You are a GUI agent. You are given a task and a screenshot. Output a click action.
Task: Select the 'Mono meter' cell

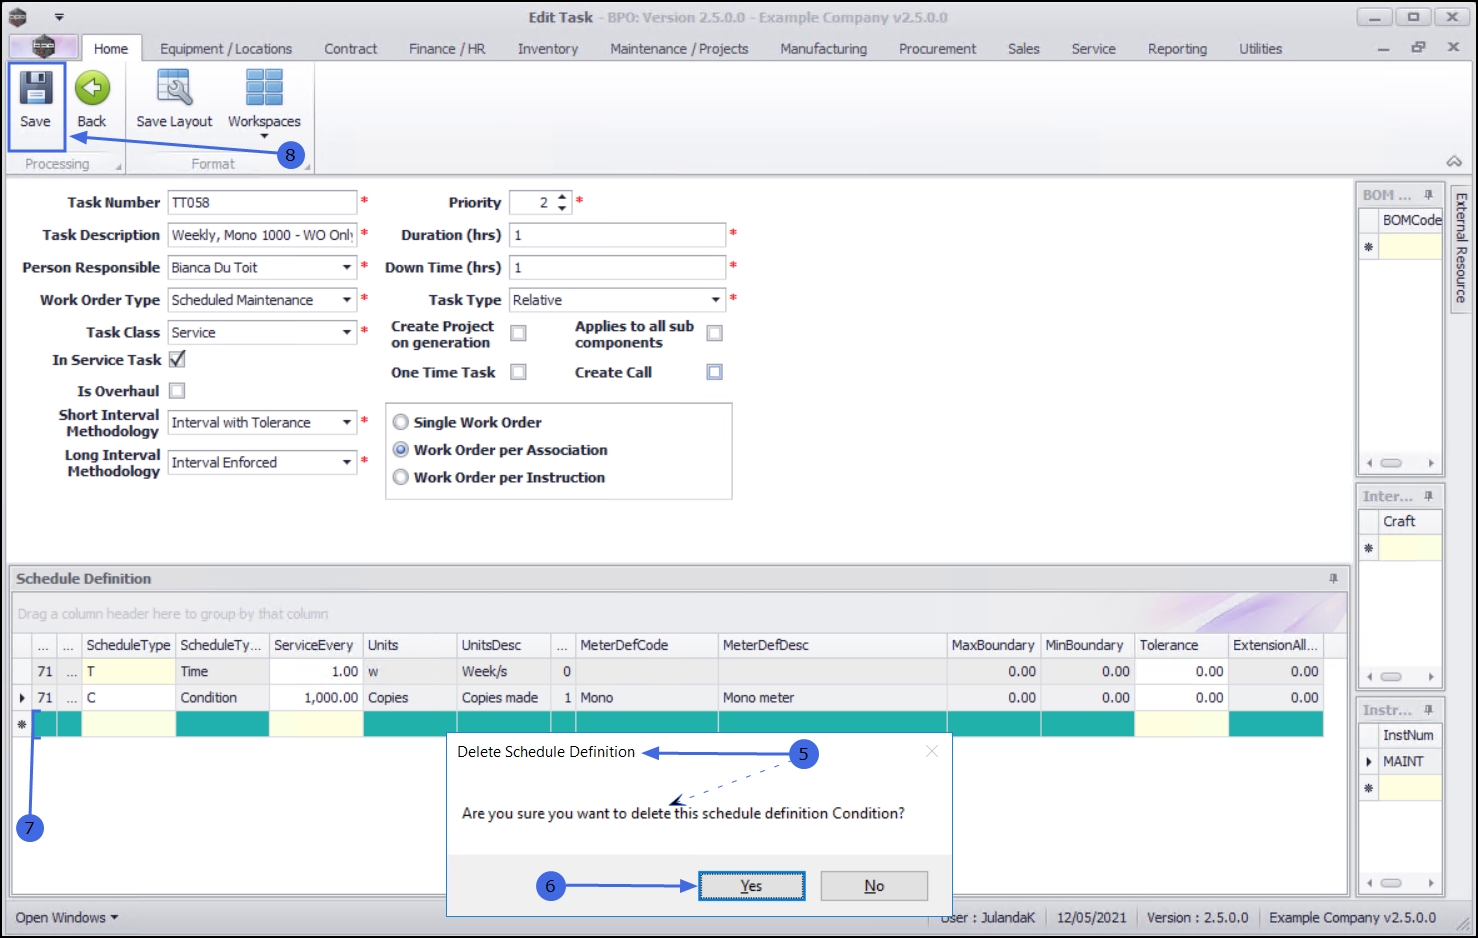pos(832,698)
